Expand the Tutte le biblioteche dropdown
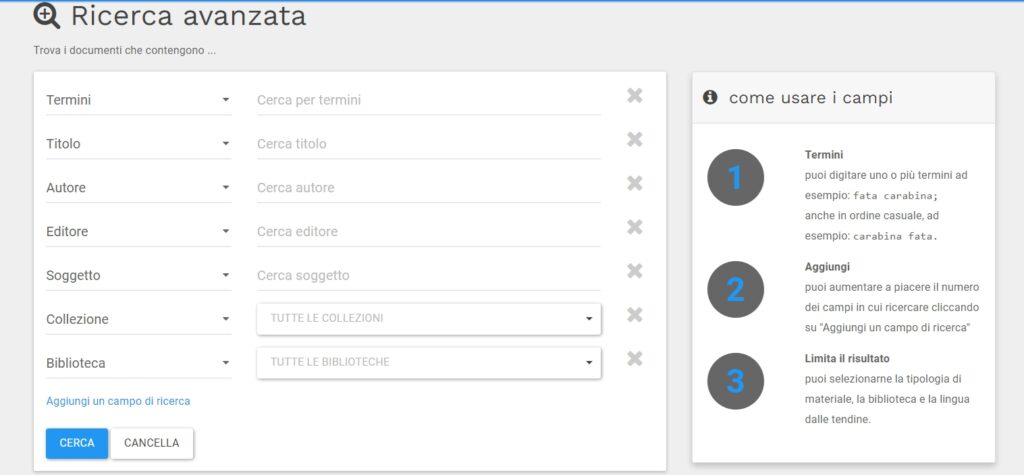Viewport: 1024px width, 475px height. tap(429, 363)
